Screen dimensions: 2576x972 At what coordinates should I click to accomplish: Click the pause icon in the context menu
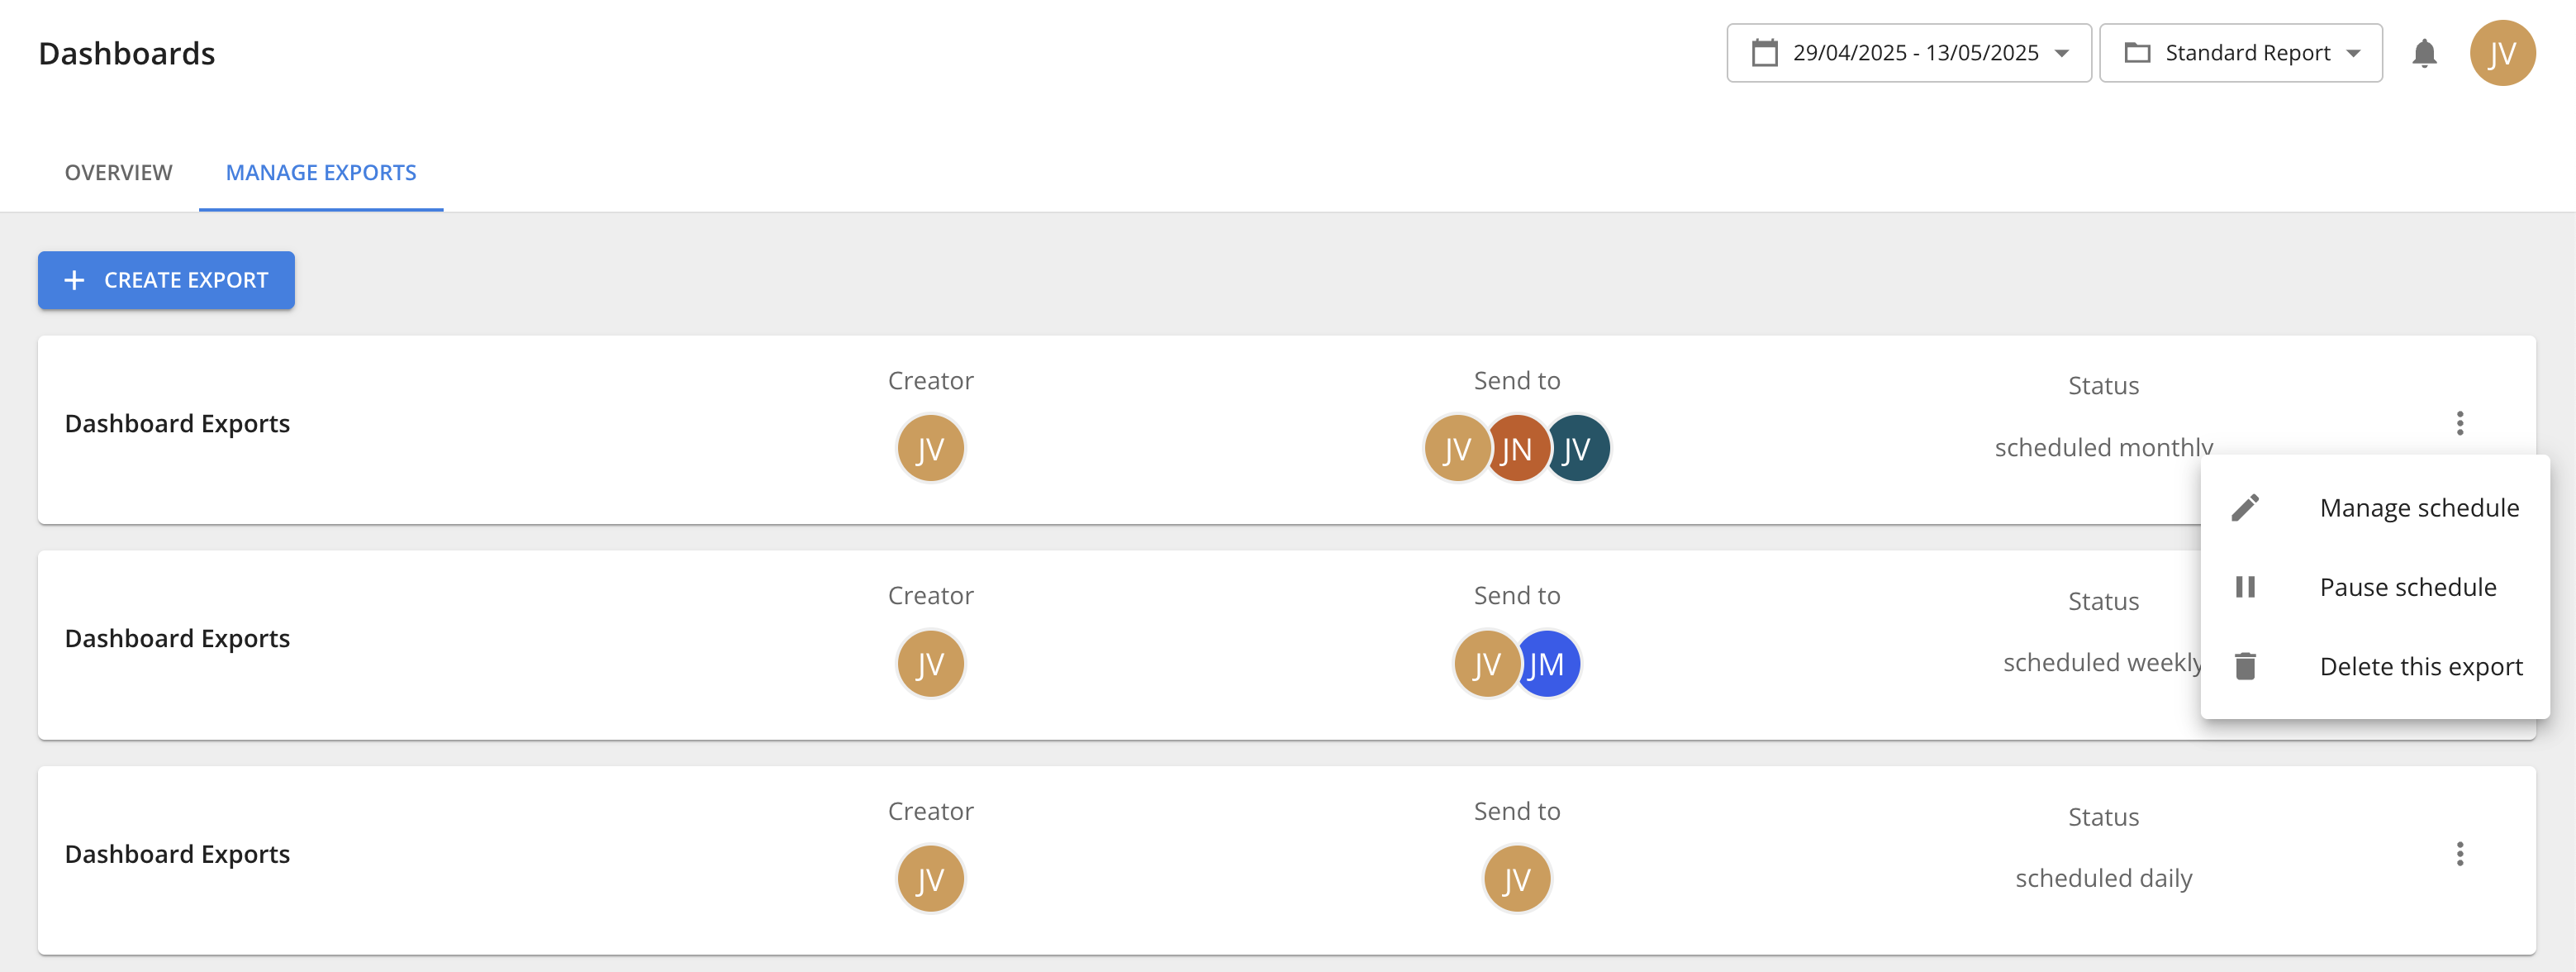coord(2247,586)
